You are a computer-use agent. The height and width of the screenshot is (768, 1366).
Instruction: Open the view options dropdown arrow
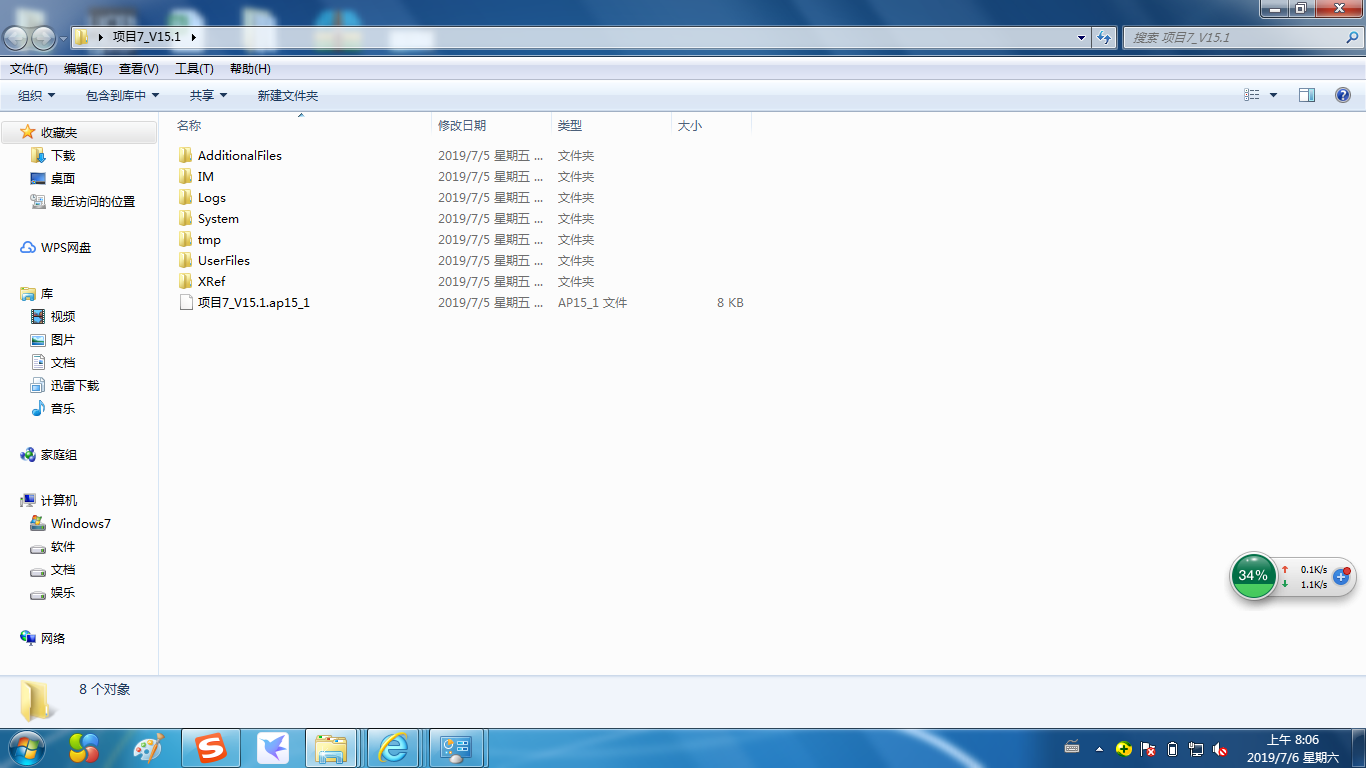1273,95
